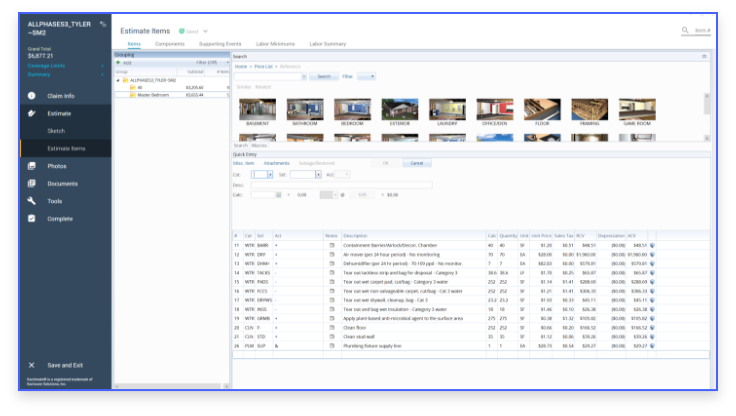Expand the Coverage Limits section
The width and height of the screenshot is (736, 416).
pyautogui.click(x=101, y=66)
